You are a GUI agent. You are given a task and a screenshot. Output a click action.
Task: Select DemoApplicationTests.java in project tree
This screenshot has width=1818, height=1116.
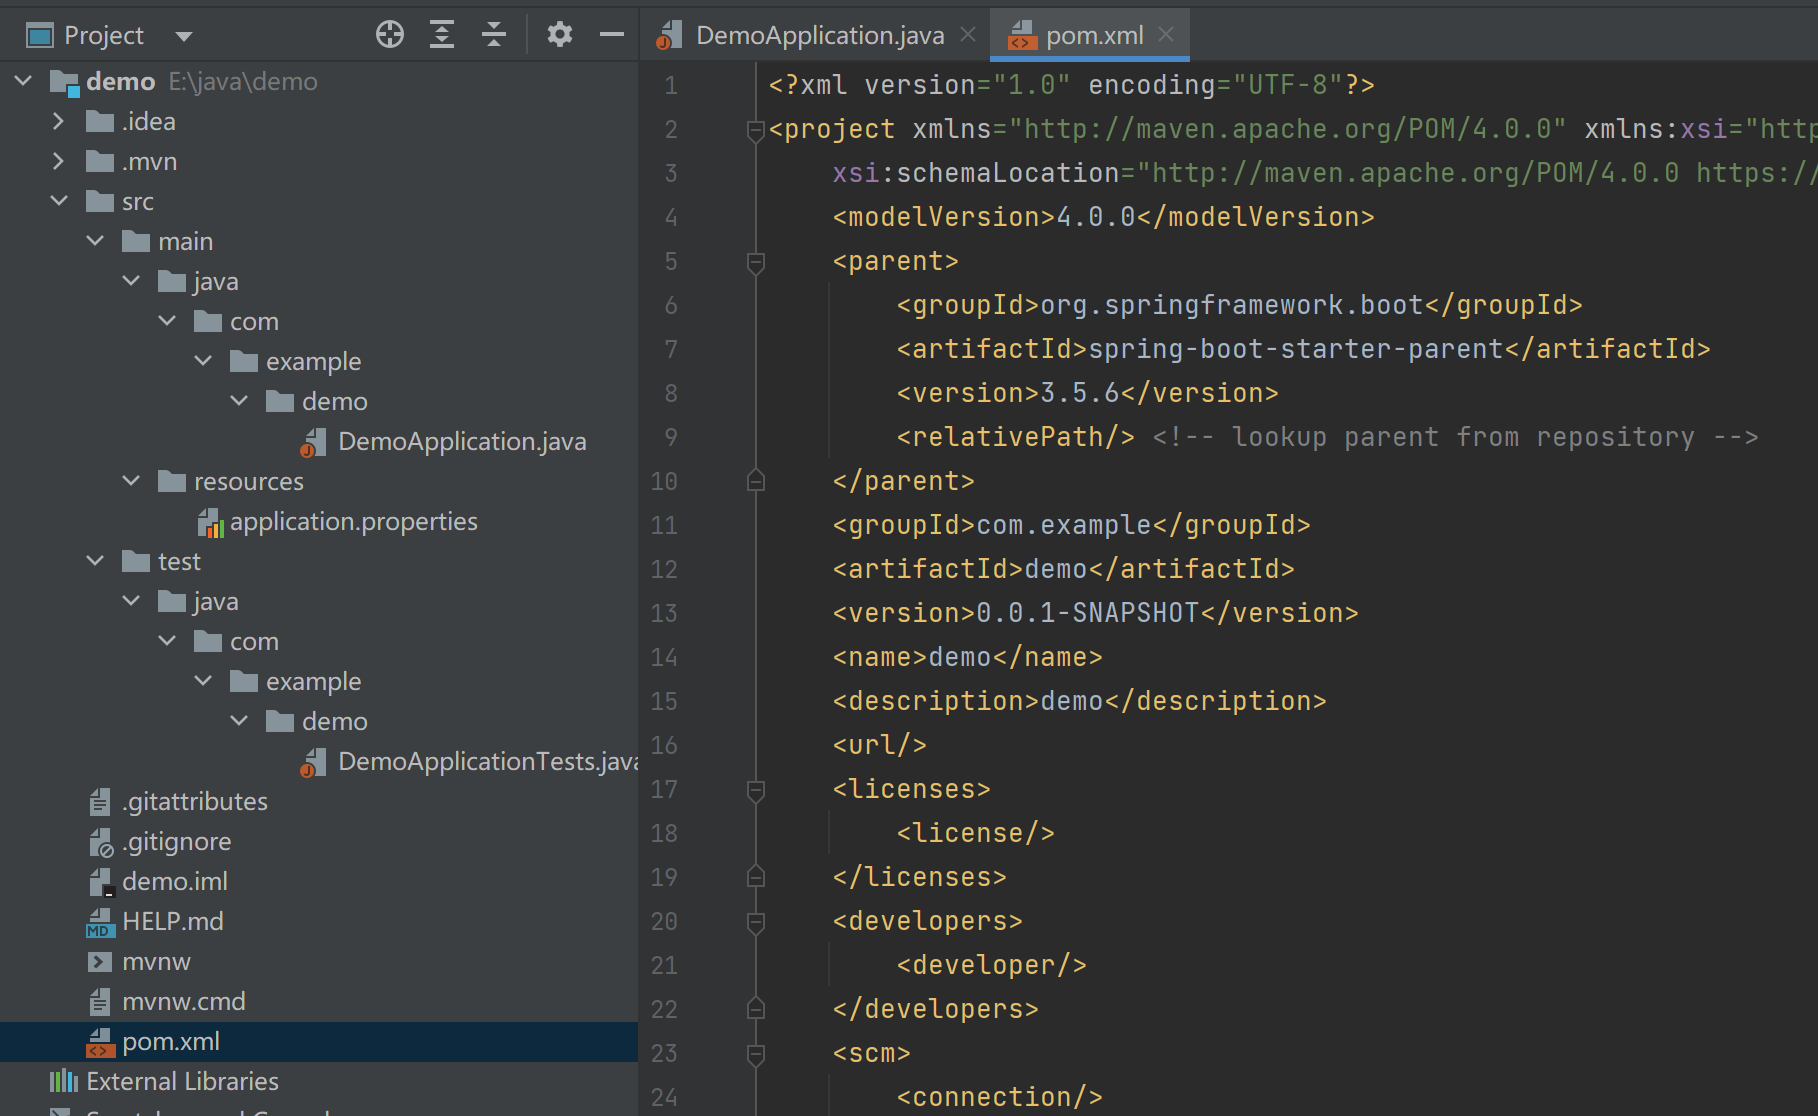tap(488, 761)
